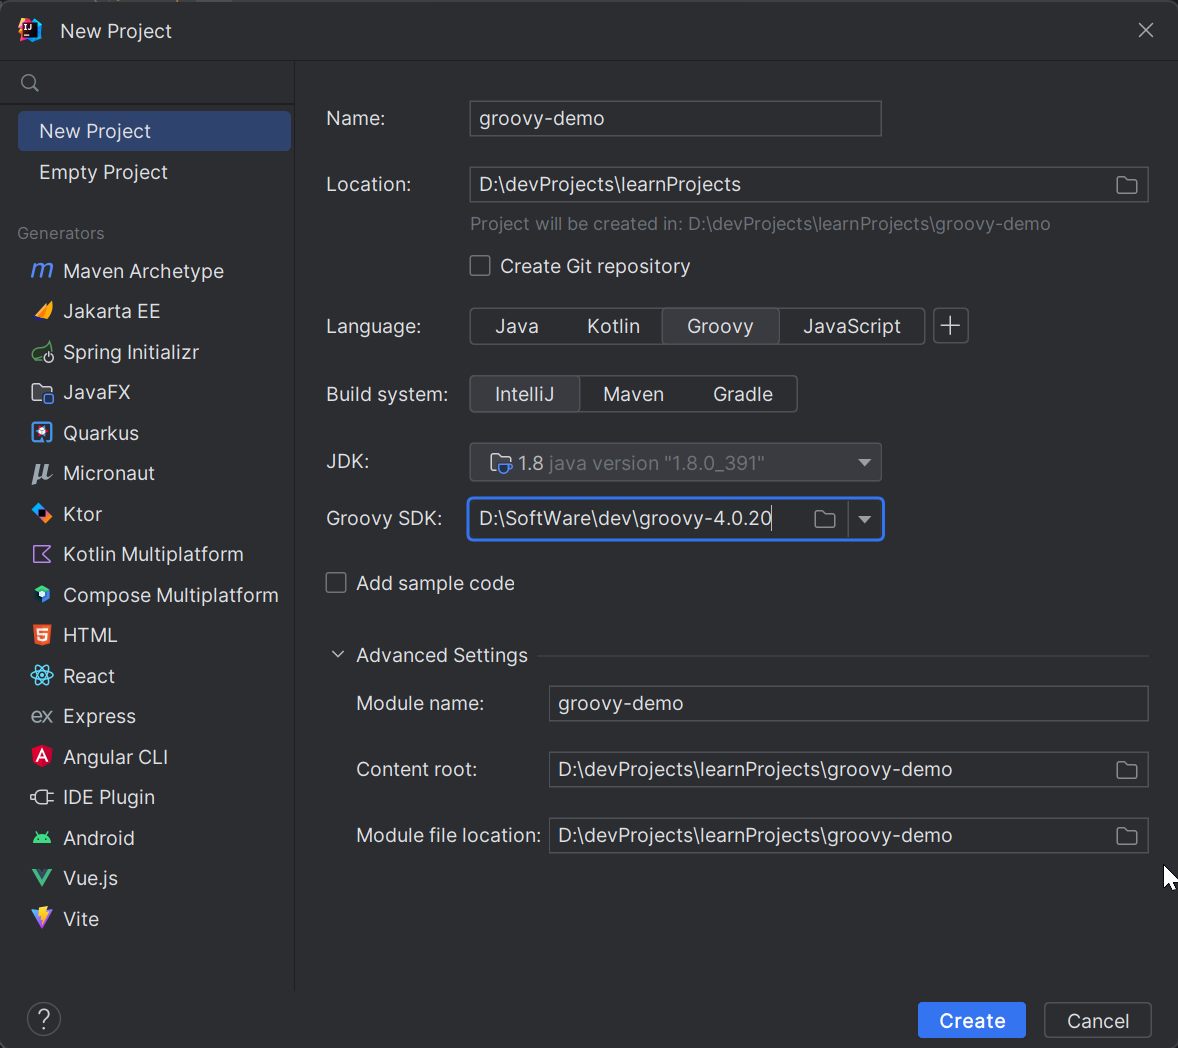Screen dimensions: 1178x1048
Task: Browse for project Location folder
Action: [1126, 185]
